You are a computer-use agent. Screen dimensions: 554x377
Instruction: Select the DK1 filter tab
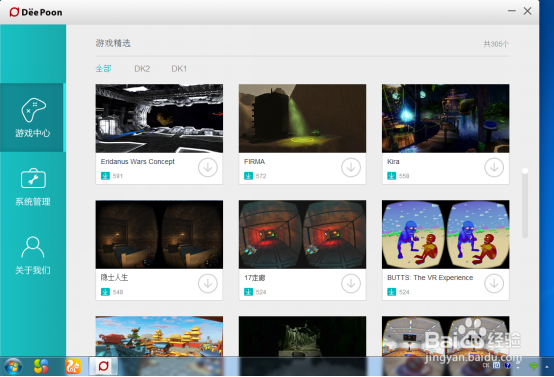coord(179,69)
